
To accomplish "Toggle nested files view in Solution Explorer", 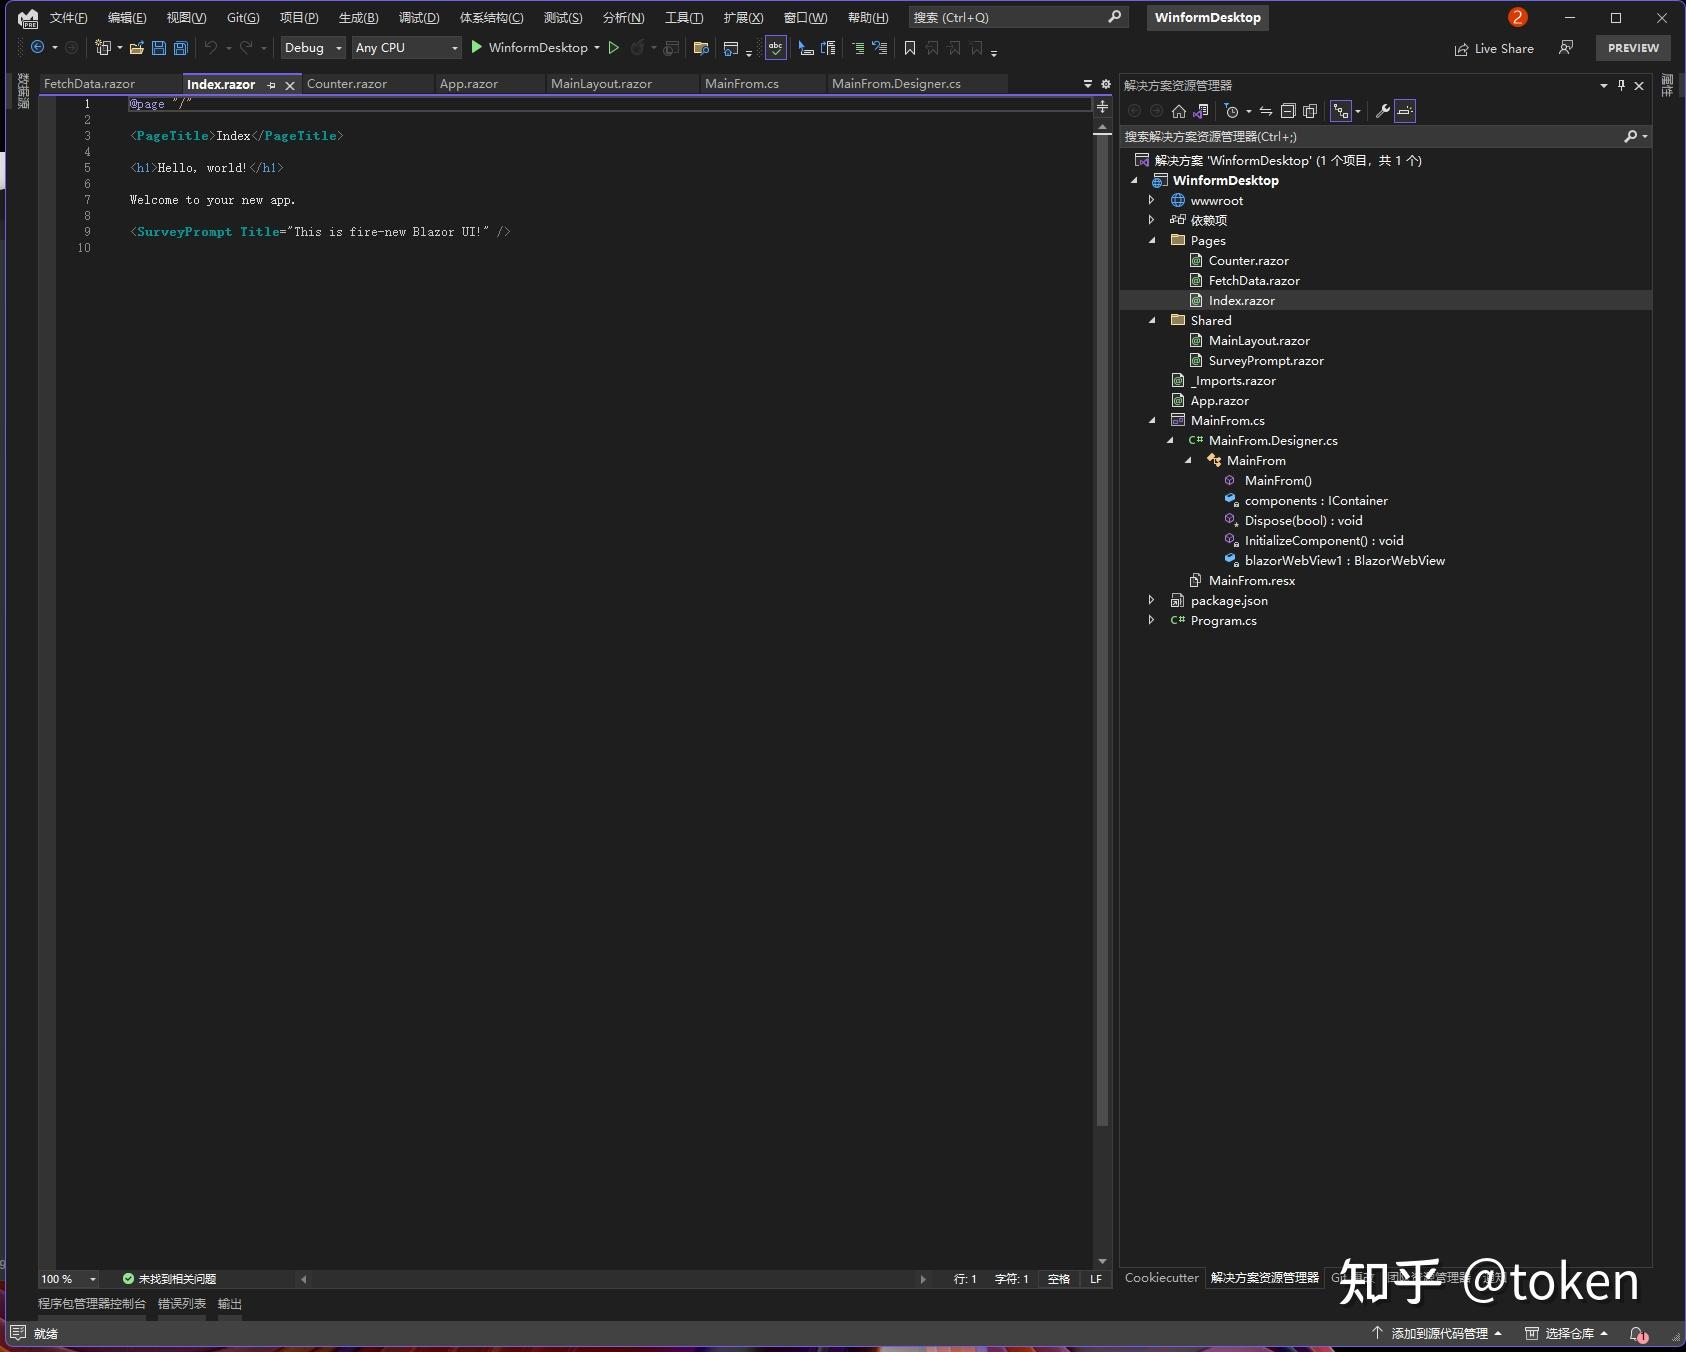I will [x=1341, y=111].
